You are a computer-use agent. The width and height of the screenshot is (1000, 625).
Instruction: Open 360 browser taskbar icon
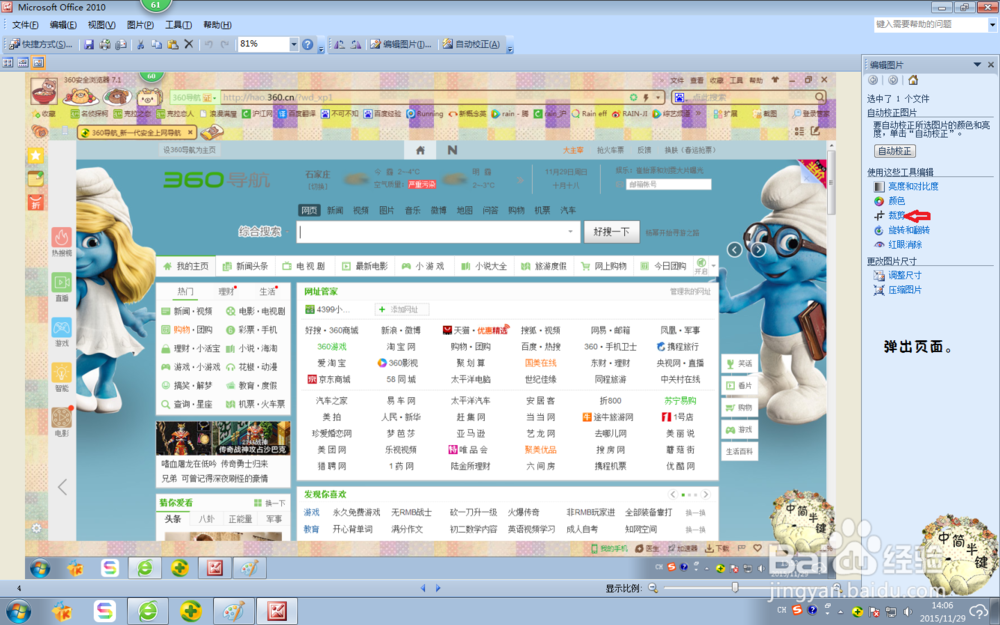click(148, 612)
